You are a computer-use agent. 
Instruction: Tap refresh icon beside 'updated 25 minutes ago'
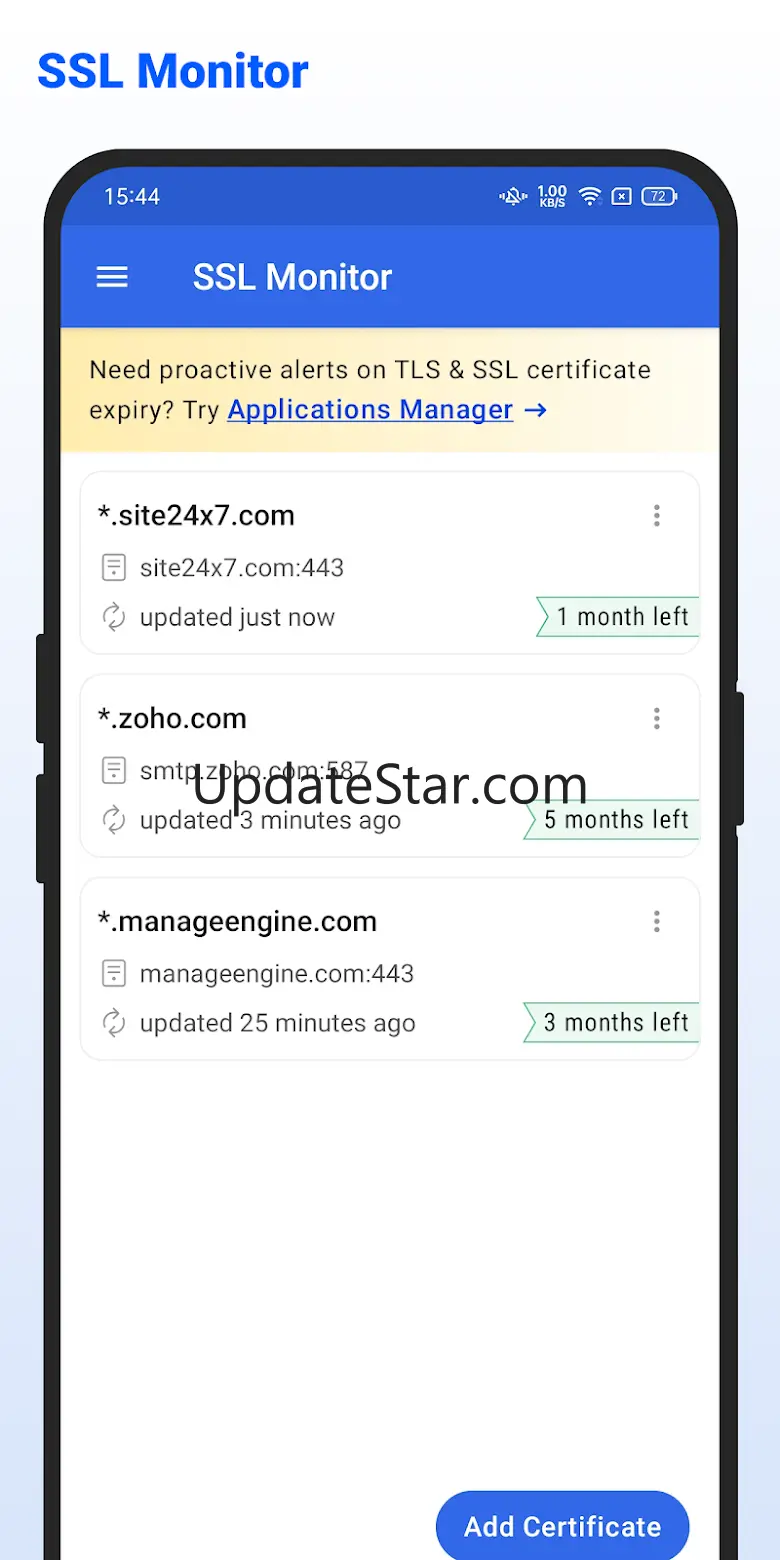click(114, 1023)
